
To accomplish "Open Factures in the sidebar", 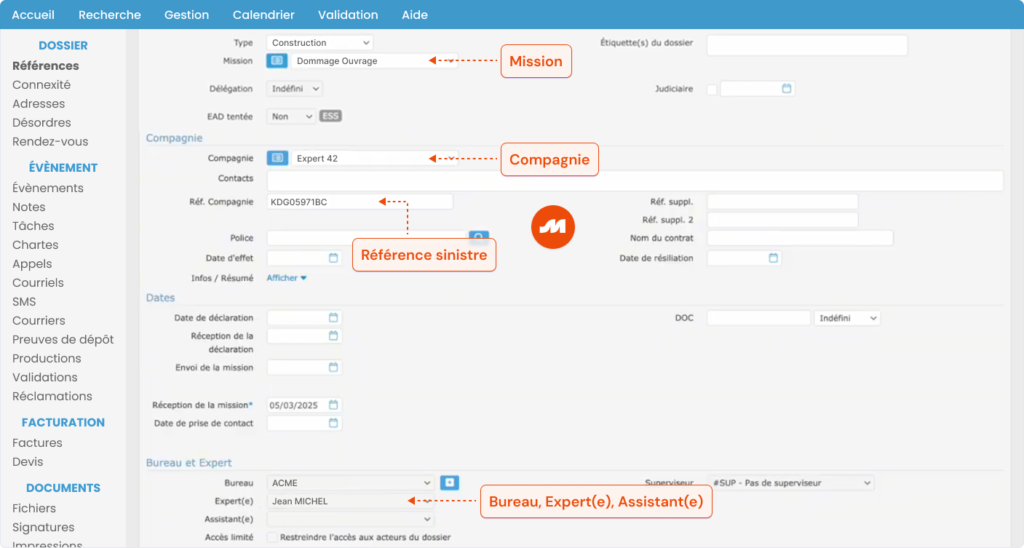I will click(37, 442).
